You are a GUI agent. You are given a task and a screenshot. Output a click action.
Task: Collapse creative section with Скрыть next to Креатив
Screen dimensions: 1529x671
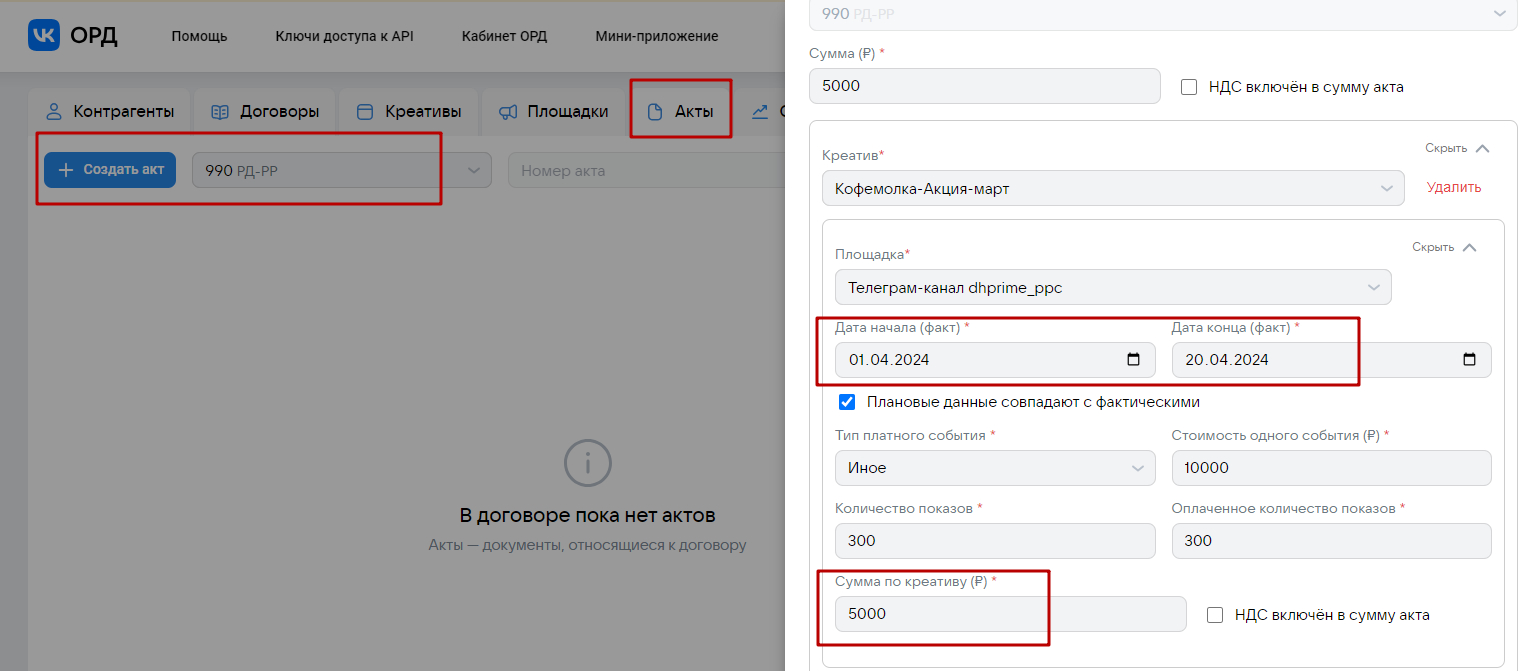click(1456, 148)
